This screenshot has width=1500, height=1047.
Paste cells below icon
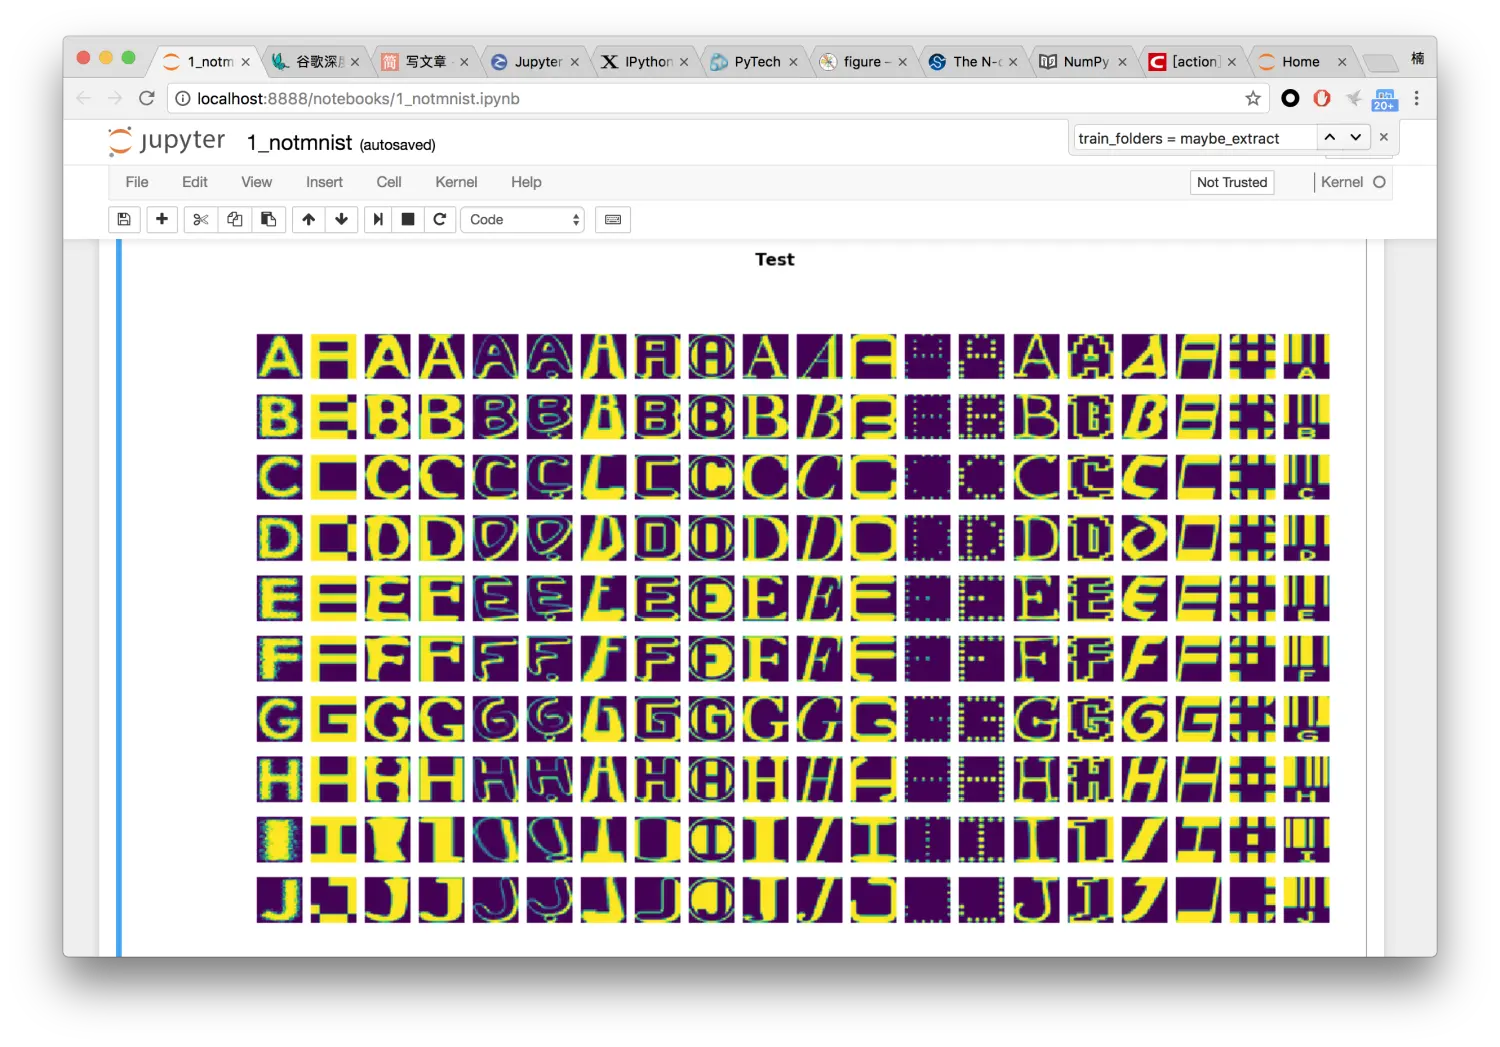(269, 220)
